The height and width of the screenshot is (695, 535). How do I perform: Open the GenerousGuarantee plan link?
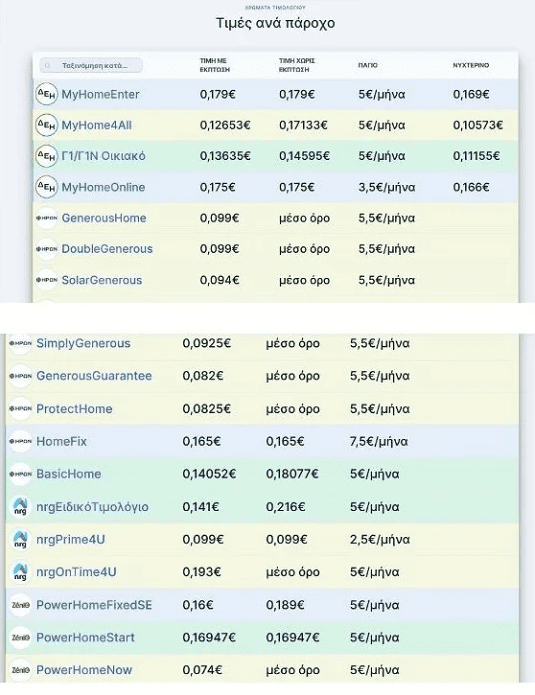94,376
